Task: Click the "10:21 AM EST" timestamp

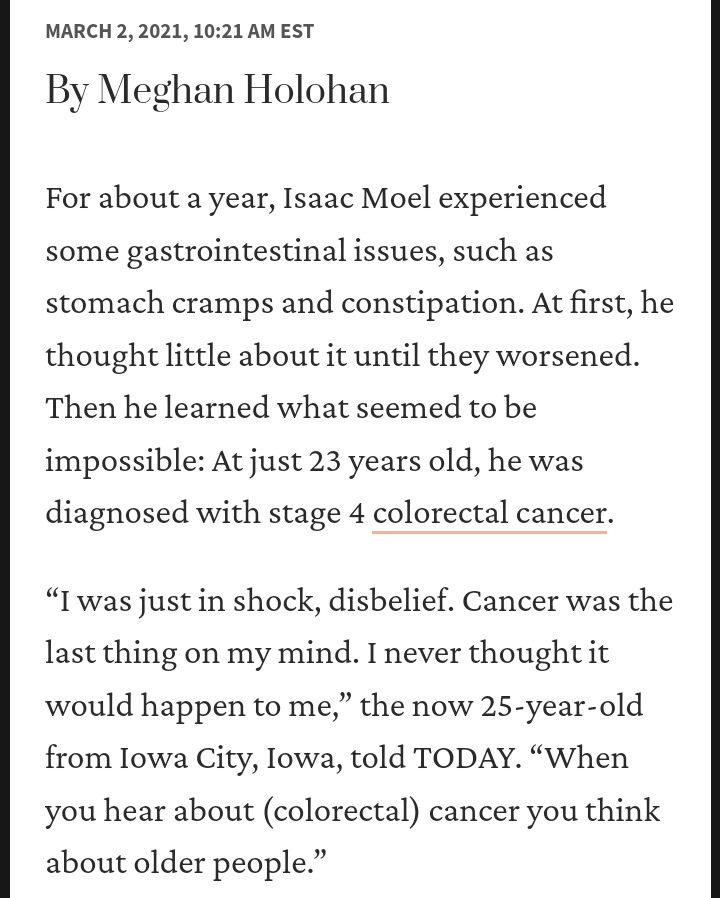Action: click(253, 31)
